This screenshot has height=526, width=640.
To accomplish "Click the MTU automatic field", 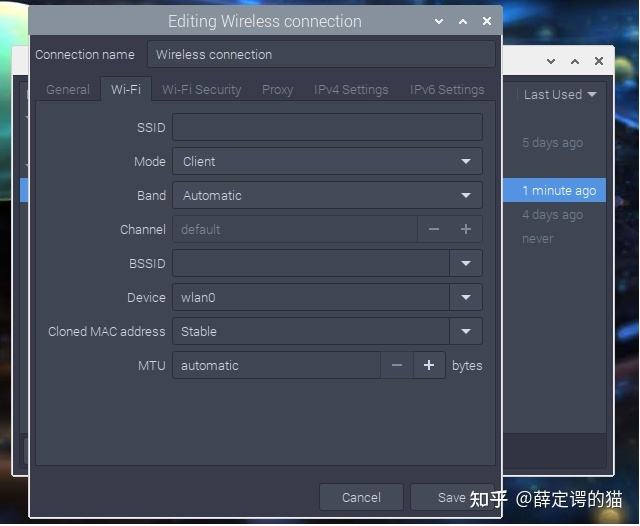I will pyautogui.click(x=277, y=365).
